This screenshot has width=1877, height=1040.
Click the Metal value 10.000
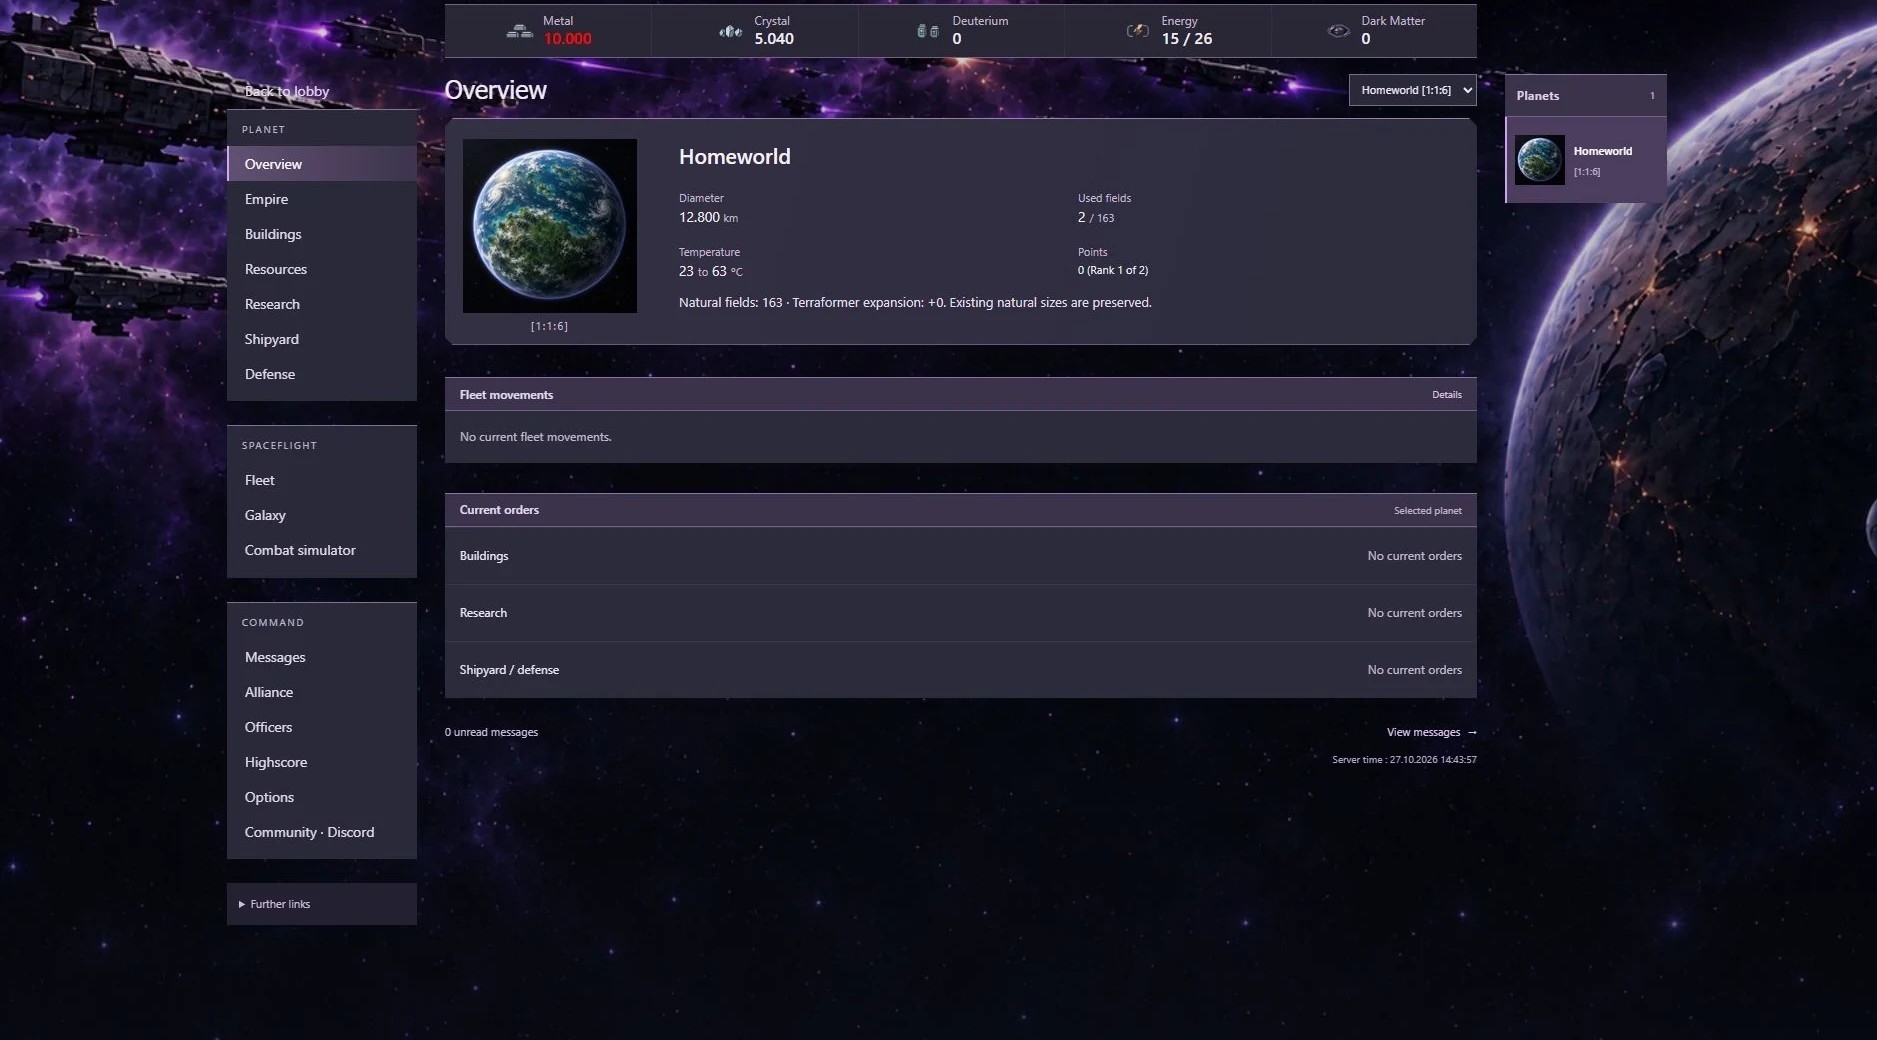pos(568,39)
